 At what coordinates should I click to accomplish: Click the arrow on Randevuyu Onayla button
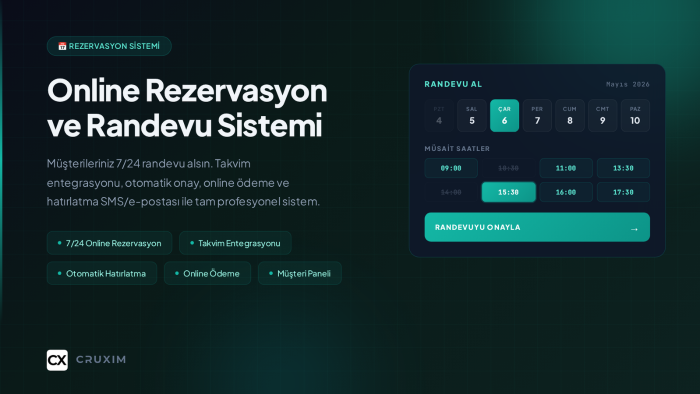[634, 229]
